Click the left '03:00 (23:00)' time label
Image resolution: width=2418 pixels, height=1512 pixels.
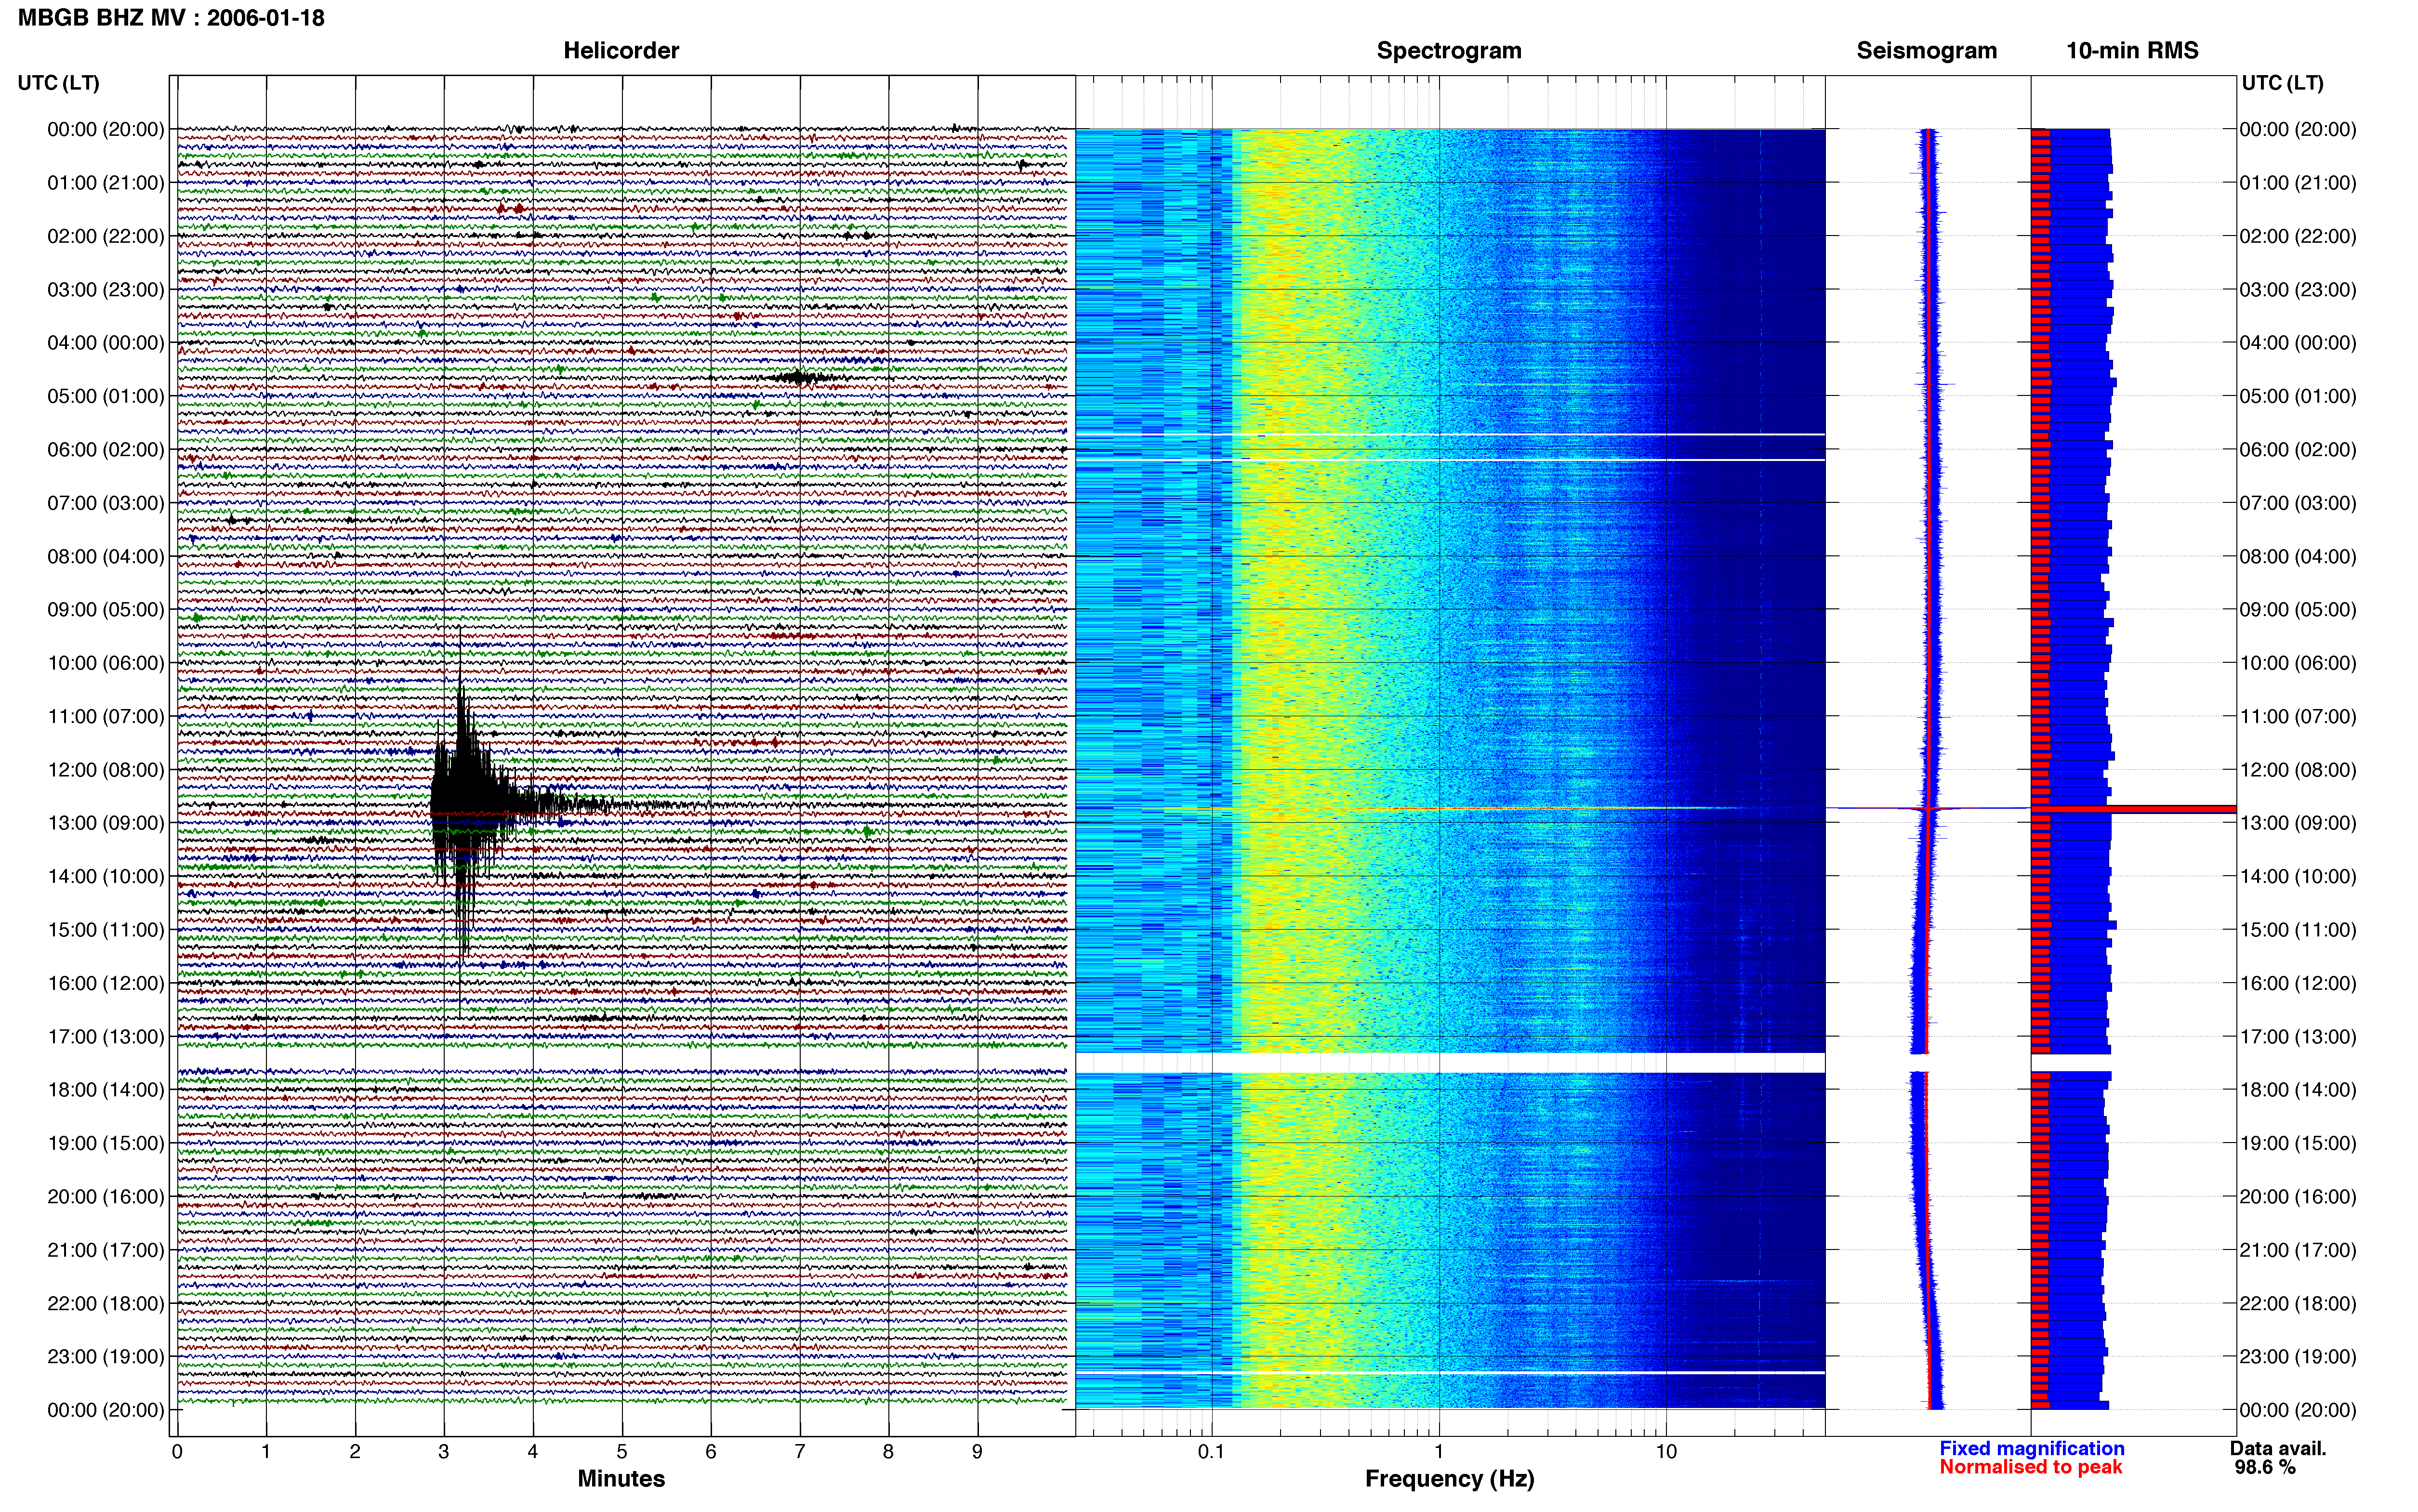[x=106, y=290]
